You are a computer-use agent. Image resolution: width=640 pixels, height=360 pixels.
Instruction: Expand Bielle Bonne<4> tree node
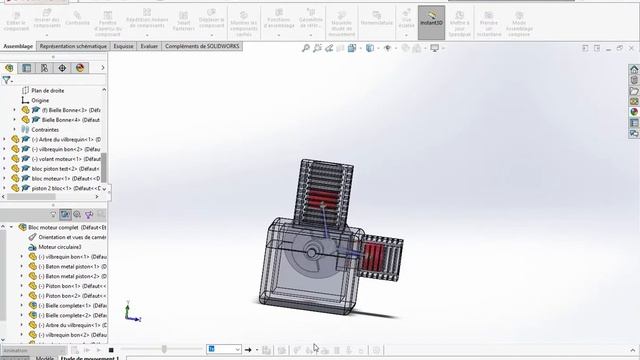tap(15, 120)
